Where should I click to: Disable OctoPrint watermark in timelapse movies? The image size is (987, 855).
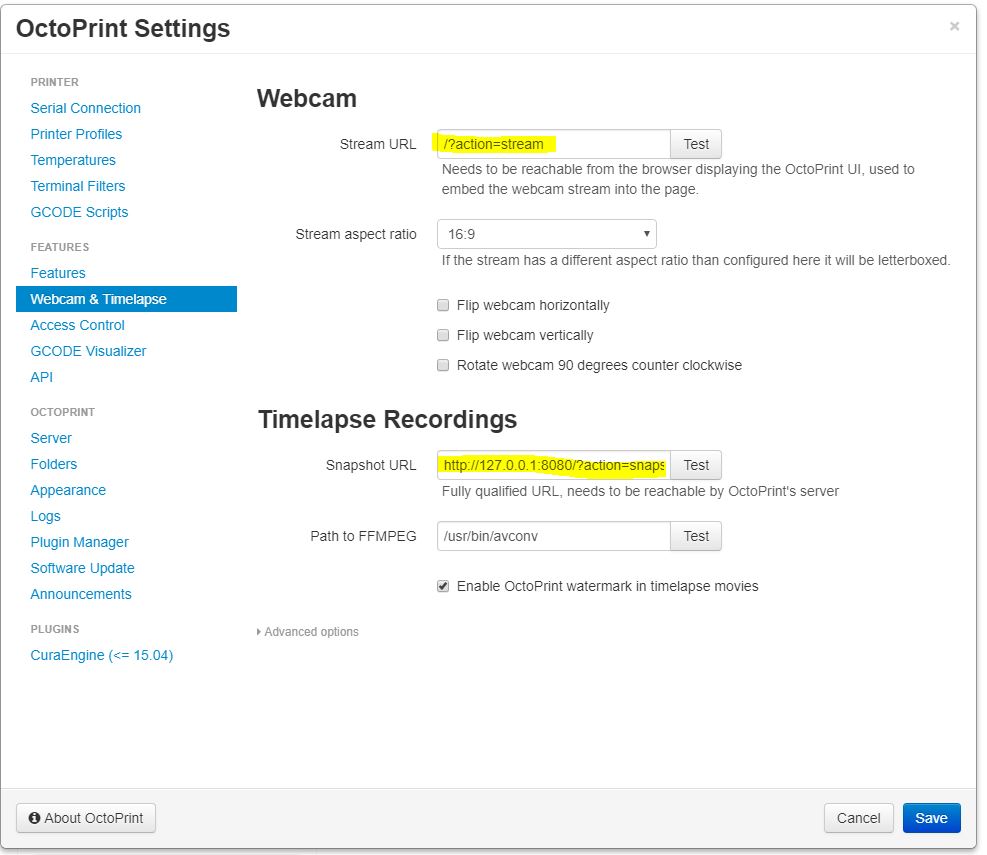[443, 586]
